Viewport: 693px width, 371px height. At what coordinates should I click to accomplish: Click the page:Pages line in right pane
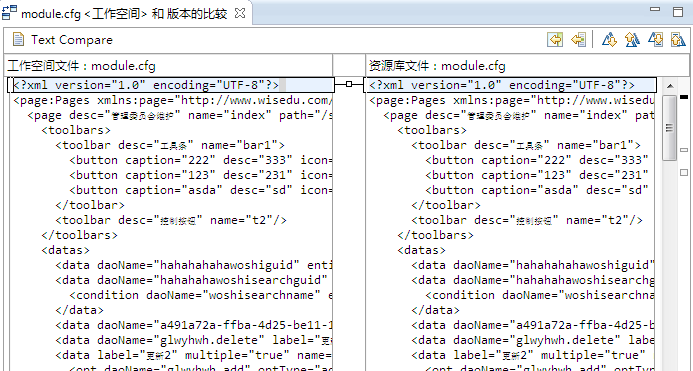pyautogui.click(x=512, y=100)
